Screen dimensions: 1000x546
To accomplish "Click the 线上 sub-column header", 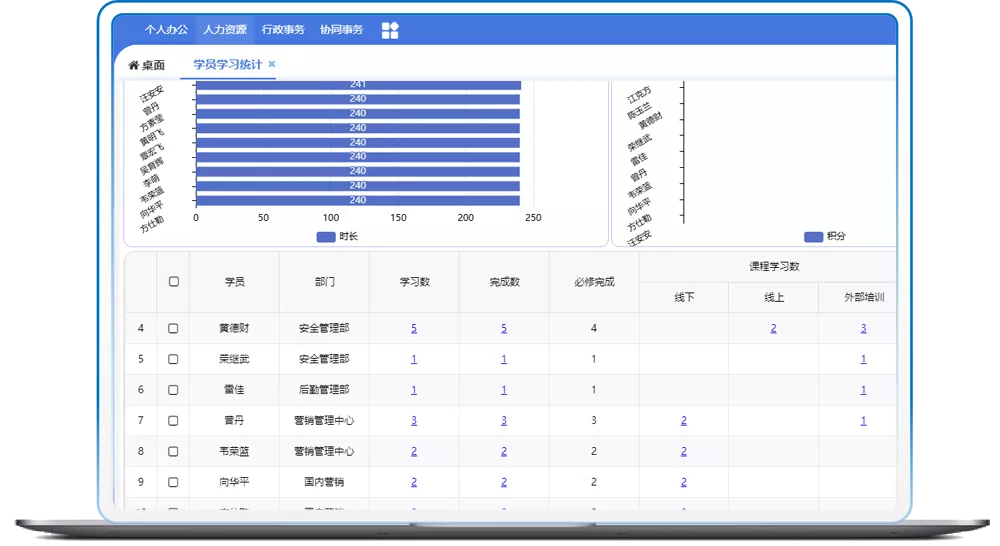I will pos(774,297).
